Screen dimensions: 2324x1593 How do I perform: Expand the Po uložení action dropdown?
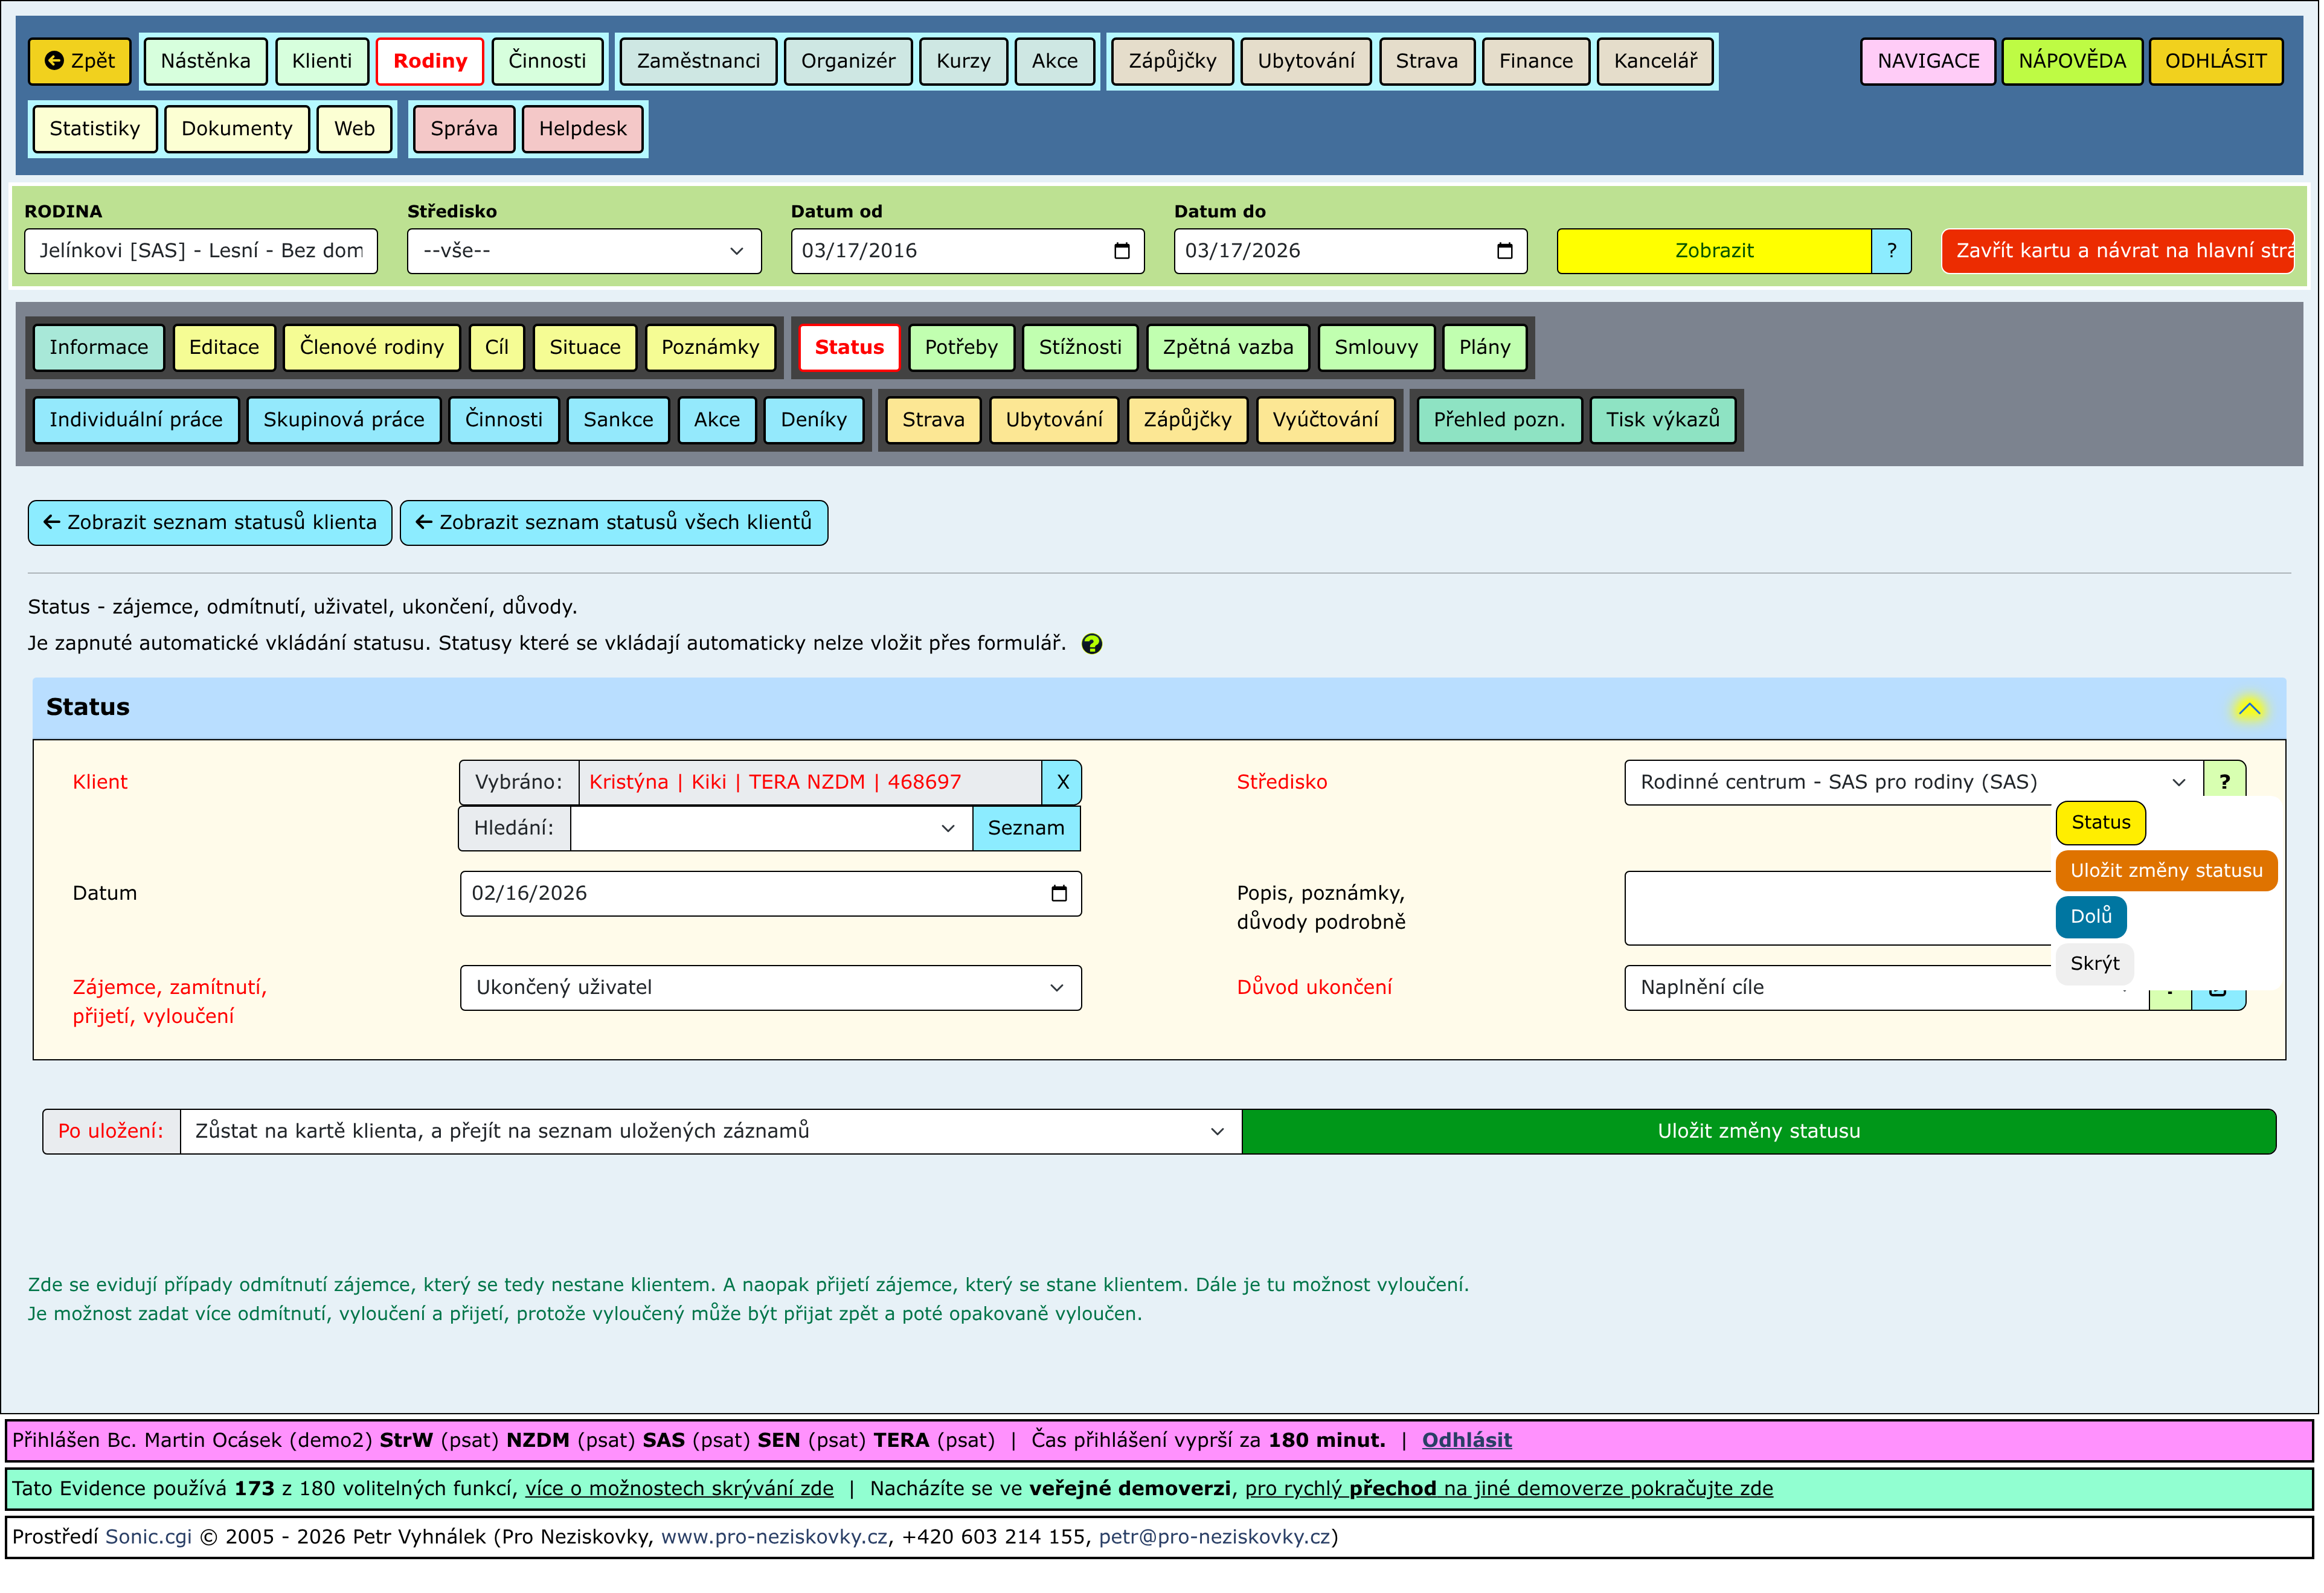pos(710,1131)
